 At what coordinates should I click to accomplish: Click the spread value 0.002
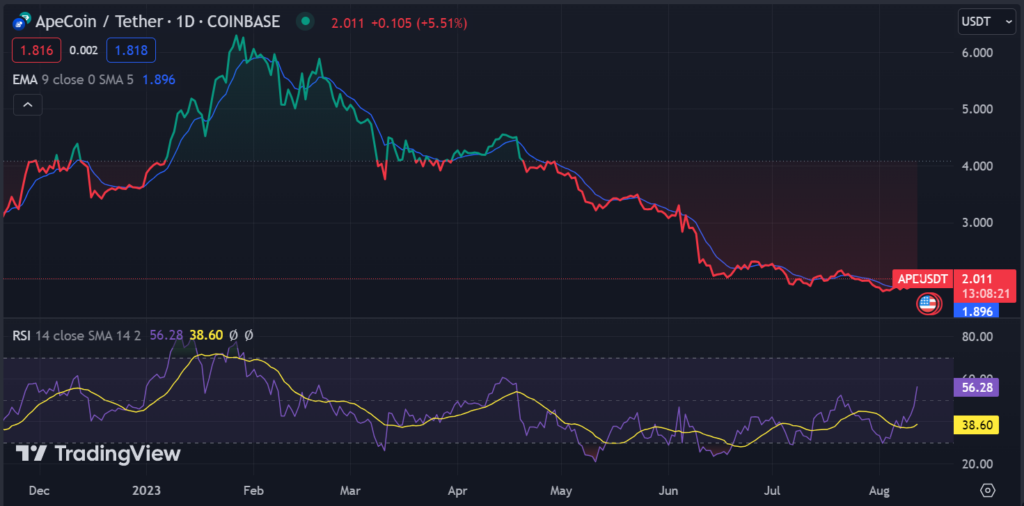(x=84, y=50)
